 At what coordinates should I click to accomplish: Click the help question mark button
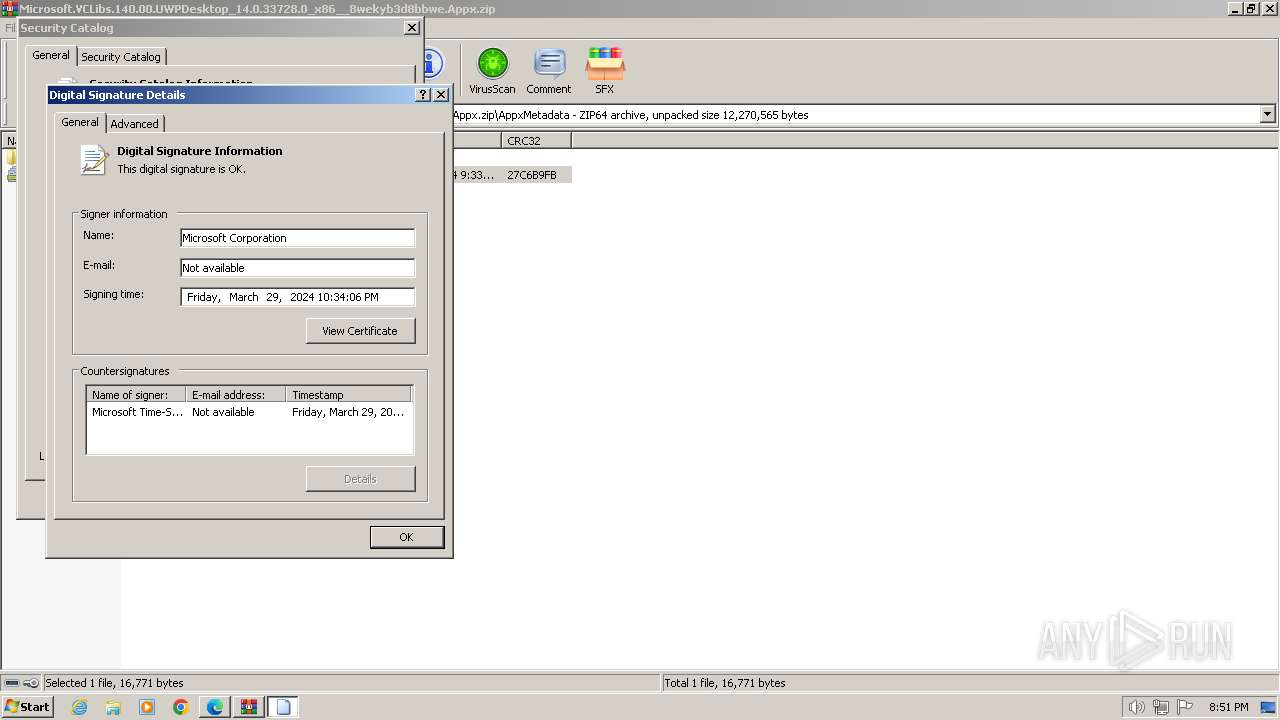click(423, 95)
